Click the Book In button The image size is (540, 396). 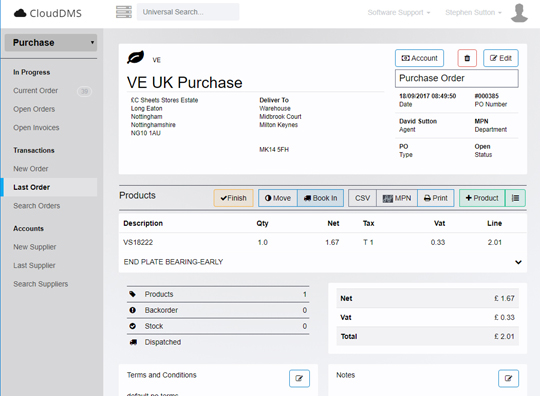click(x=320, y=198)
